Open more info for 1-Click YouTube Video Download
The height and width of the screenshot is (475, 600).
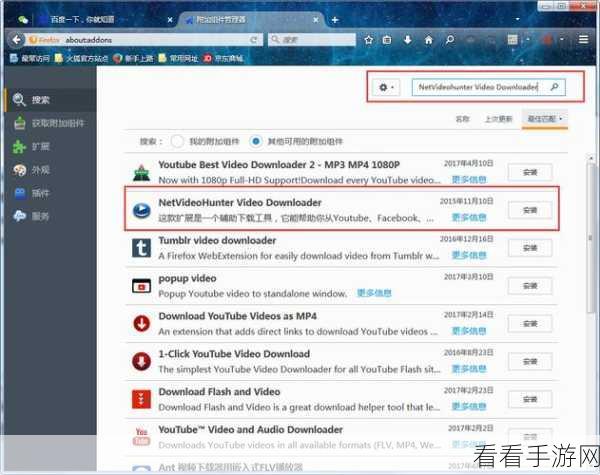(469, 369)
